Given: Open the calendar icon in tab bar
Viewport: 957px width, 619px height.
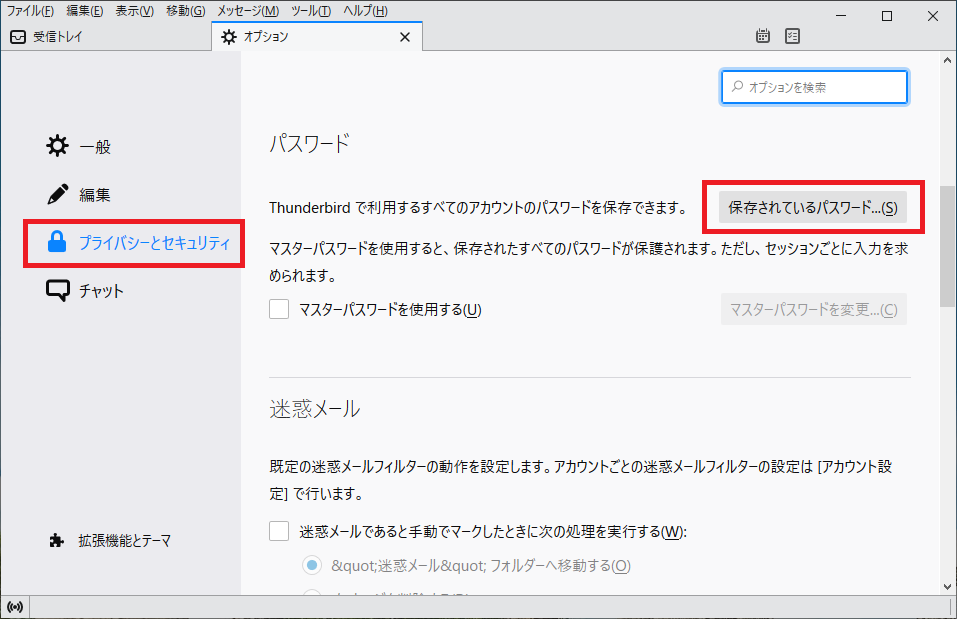Looking at the screenshot, I should click(x=763, y=37).
